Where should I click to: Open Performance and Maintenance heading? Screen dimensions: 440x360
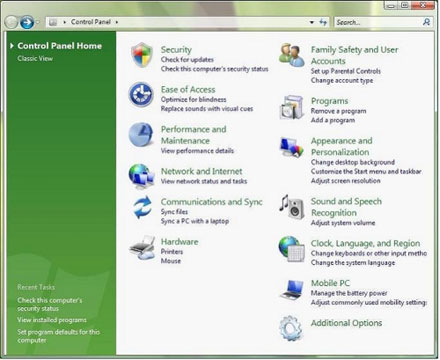click(x=193, y=135)
